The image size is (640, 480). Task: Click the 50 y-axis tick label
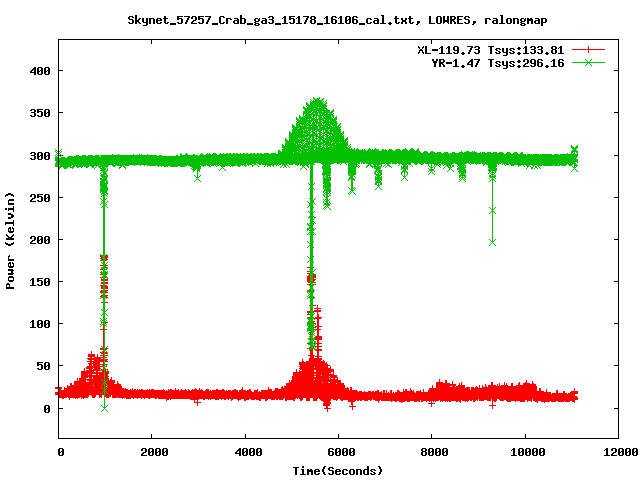pyautogui.click(x=43, y=366)
